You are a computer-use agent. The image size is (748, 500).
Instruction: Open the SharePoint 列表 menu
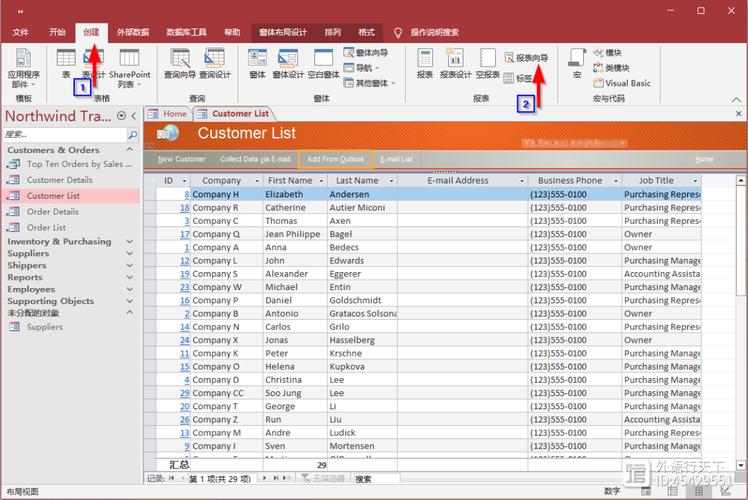point(129,68)
